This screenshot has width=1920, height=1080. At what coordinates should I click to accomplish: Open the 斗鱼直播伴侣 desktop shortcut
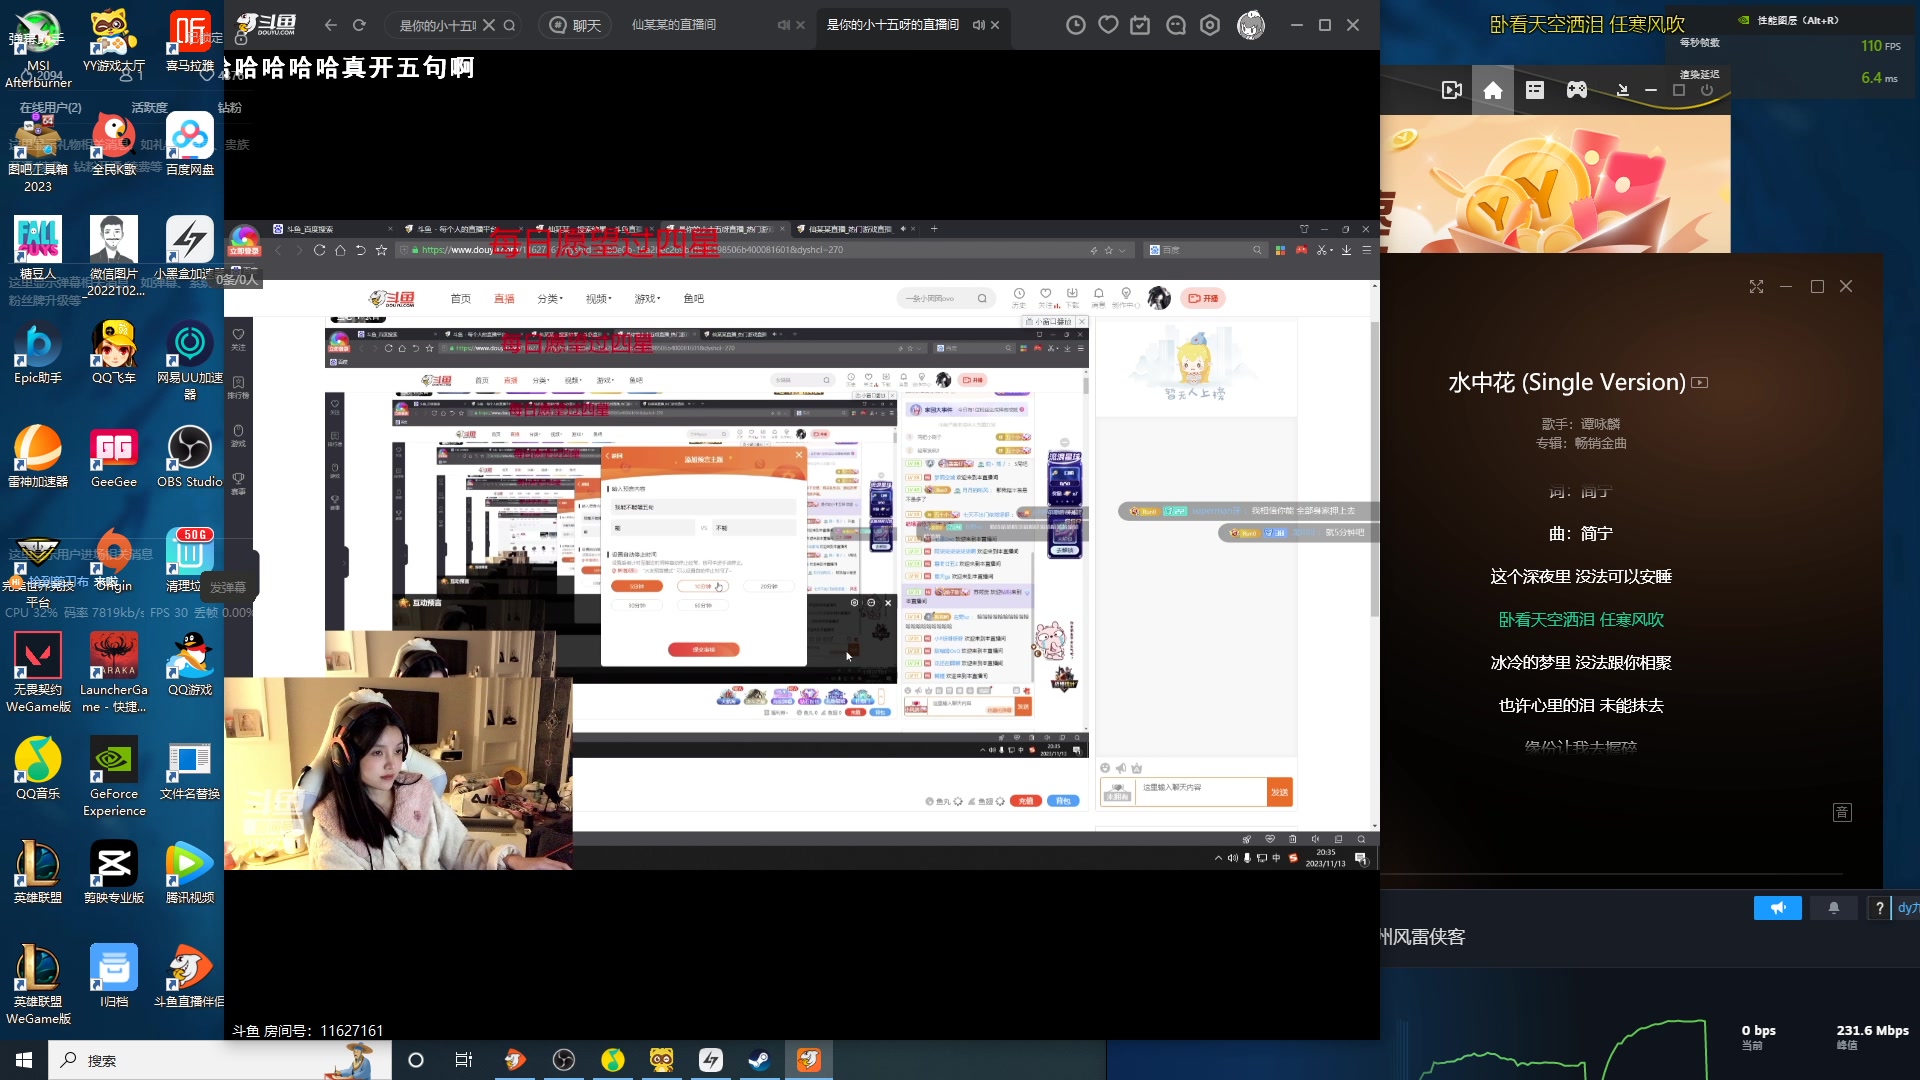[190, 977]
